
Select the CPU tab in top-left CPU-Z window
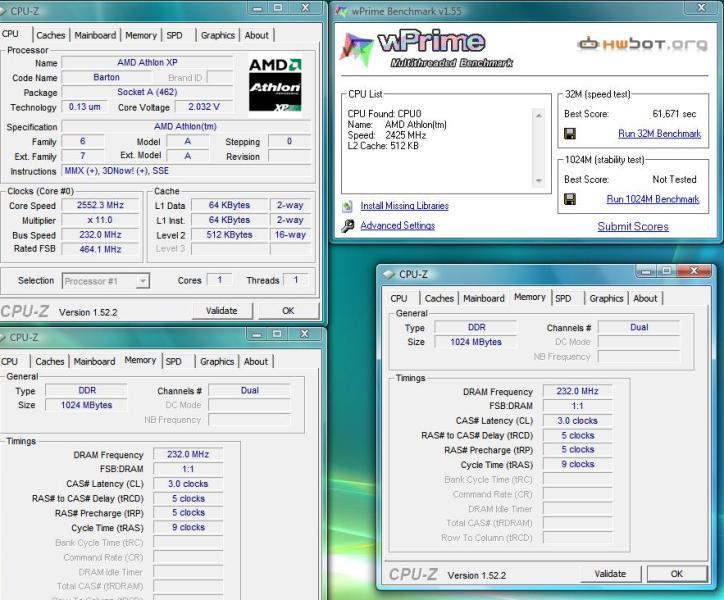[10, 34]
